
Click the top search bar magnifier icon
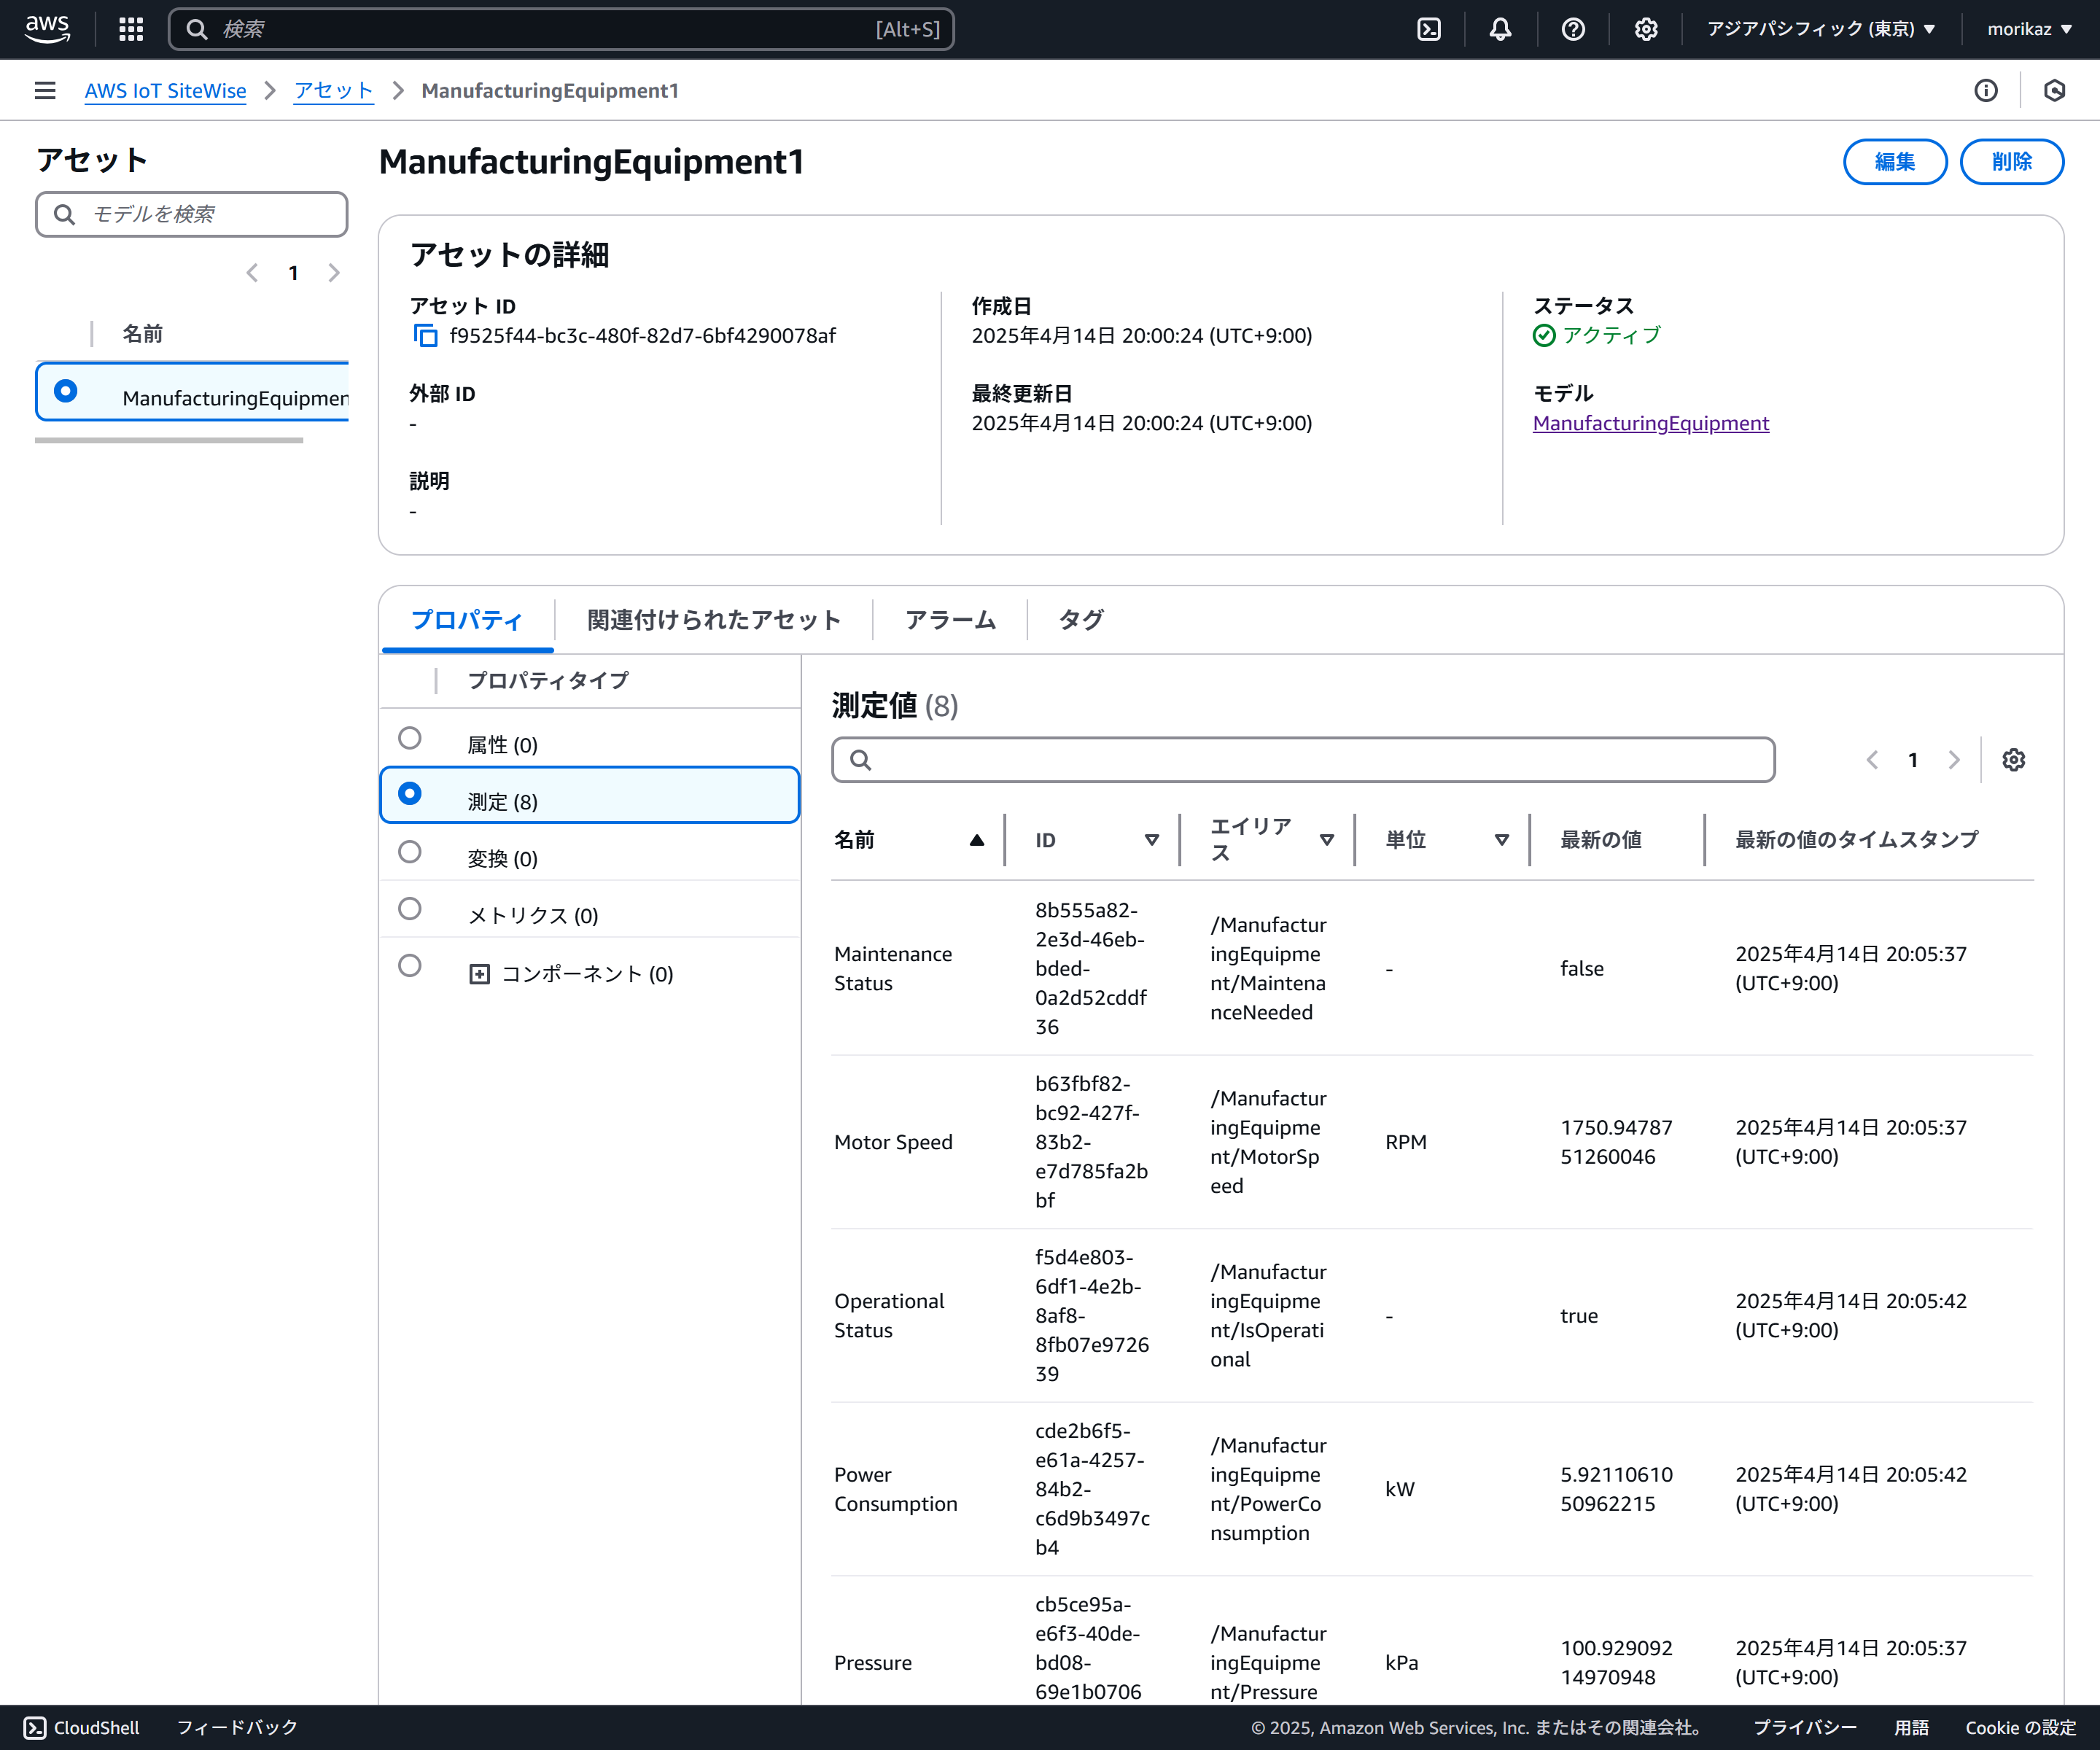pos(197,29)
